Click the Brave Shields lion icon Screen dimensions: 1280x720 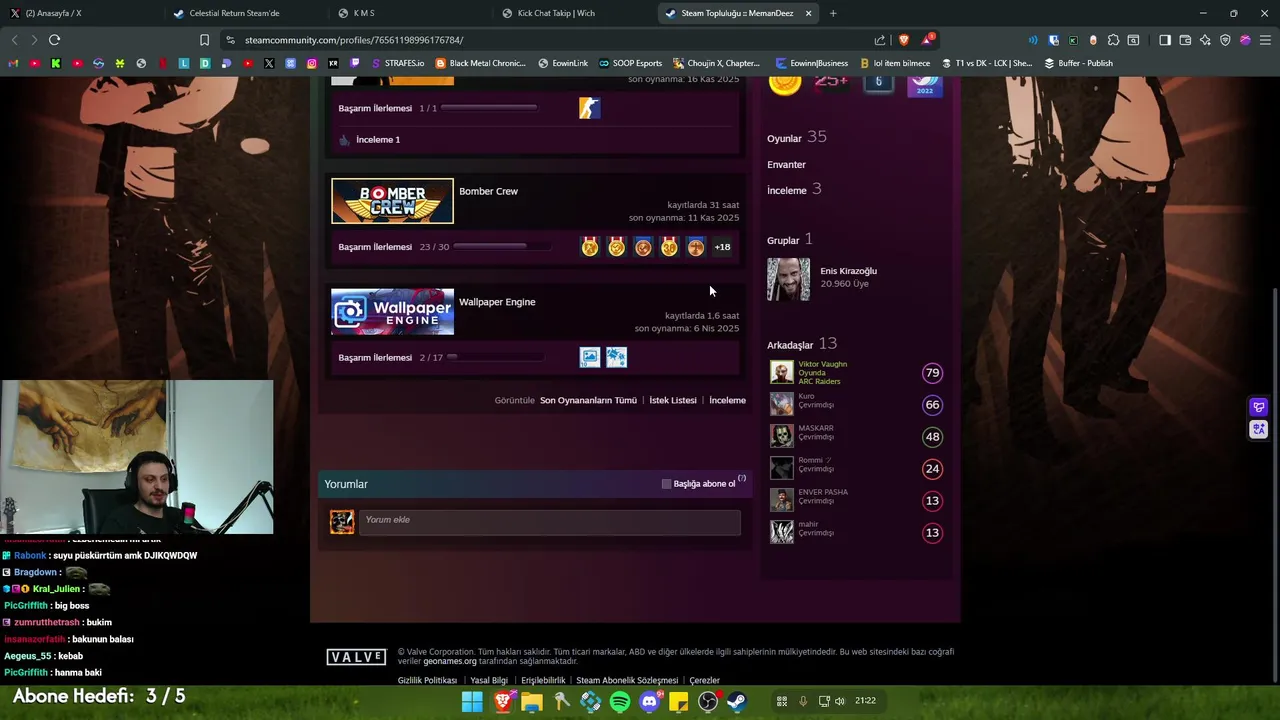904,40
